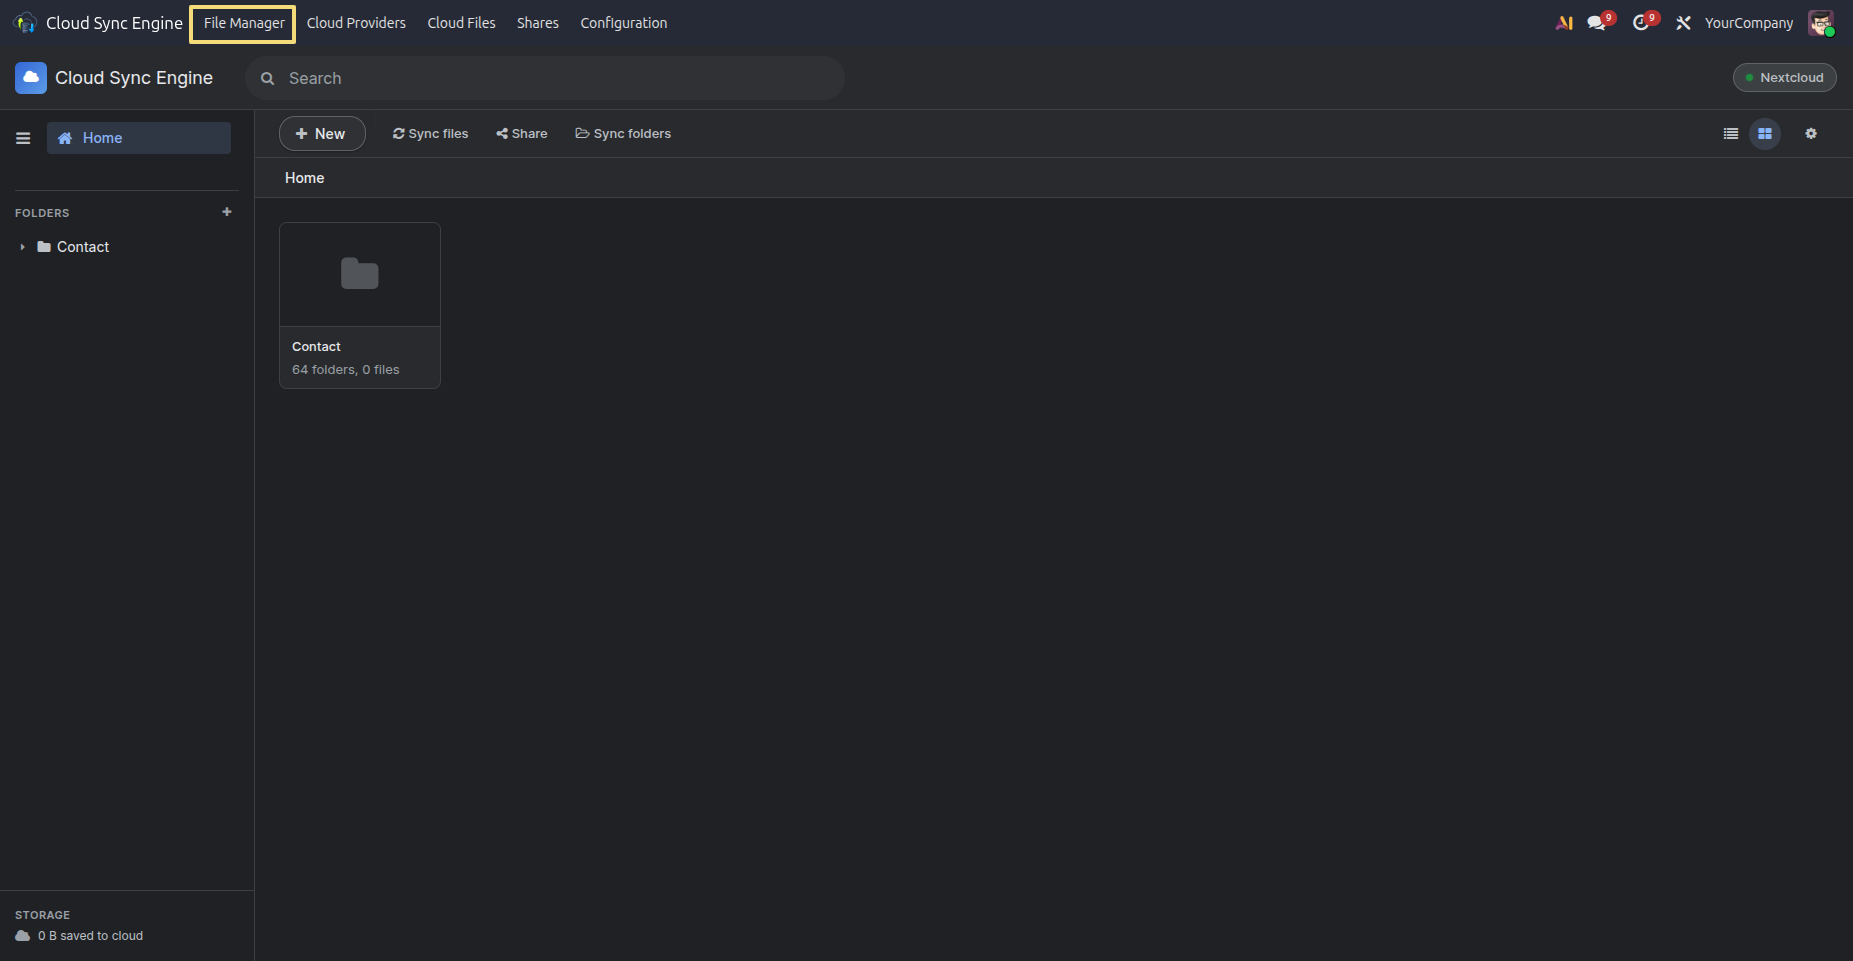Screen dimensions: 1853x961
Task: Open the Configuration menu
Action: [624, 23]
